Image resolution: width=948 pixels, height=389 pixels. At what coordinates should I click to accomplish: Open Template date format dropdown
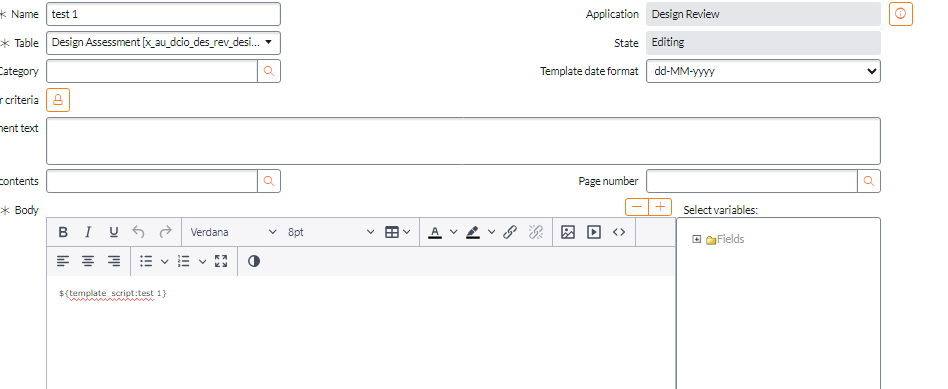tap(763, 71)
